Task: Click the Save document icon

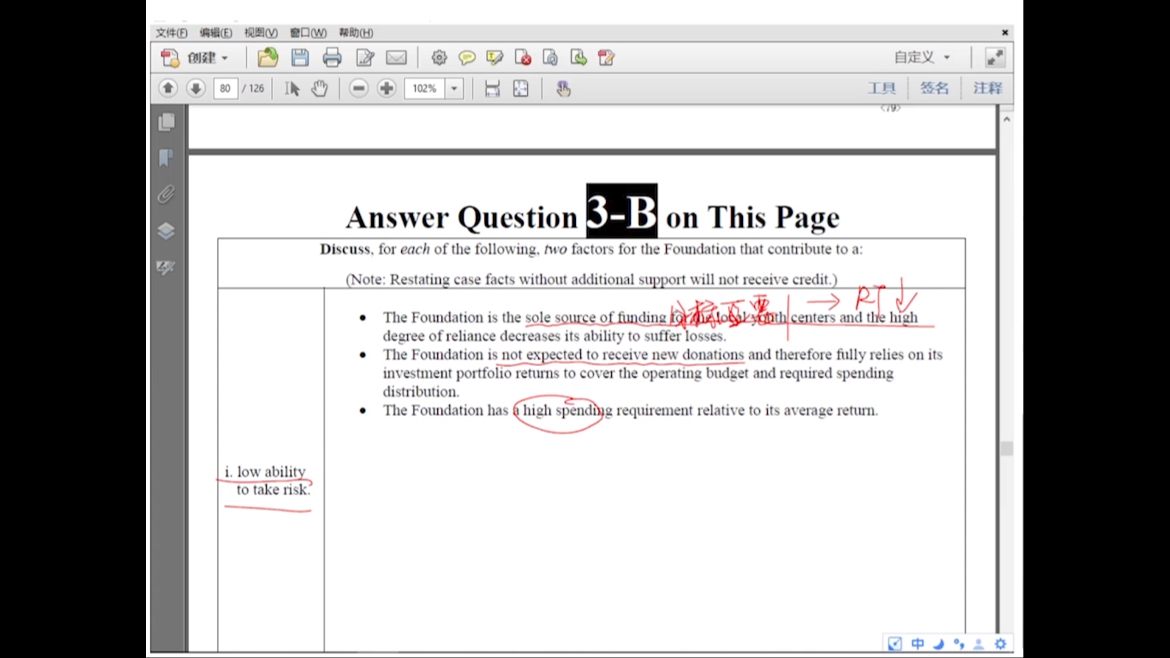Action: coord(299,58)
